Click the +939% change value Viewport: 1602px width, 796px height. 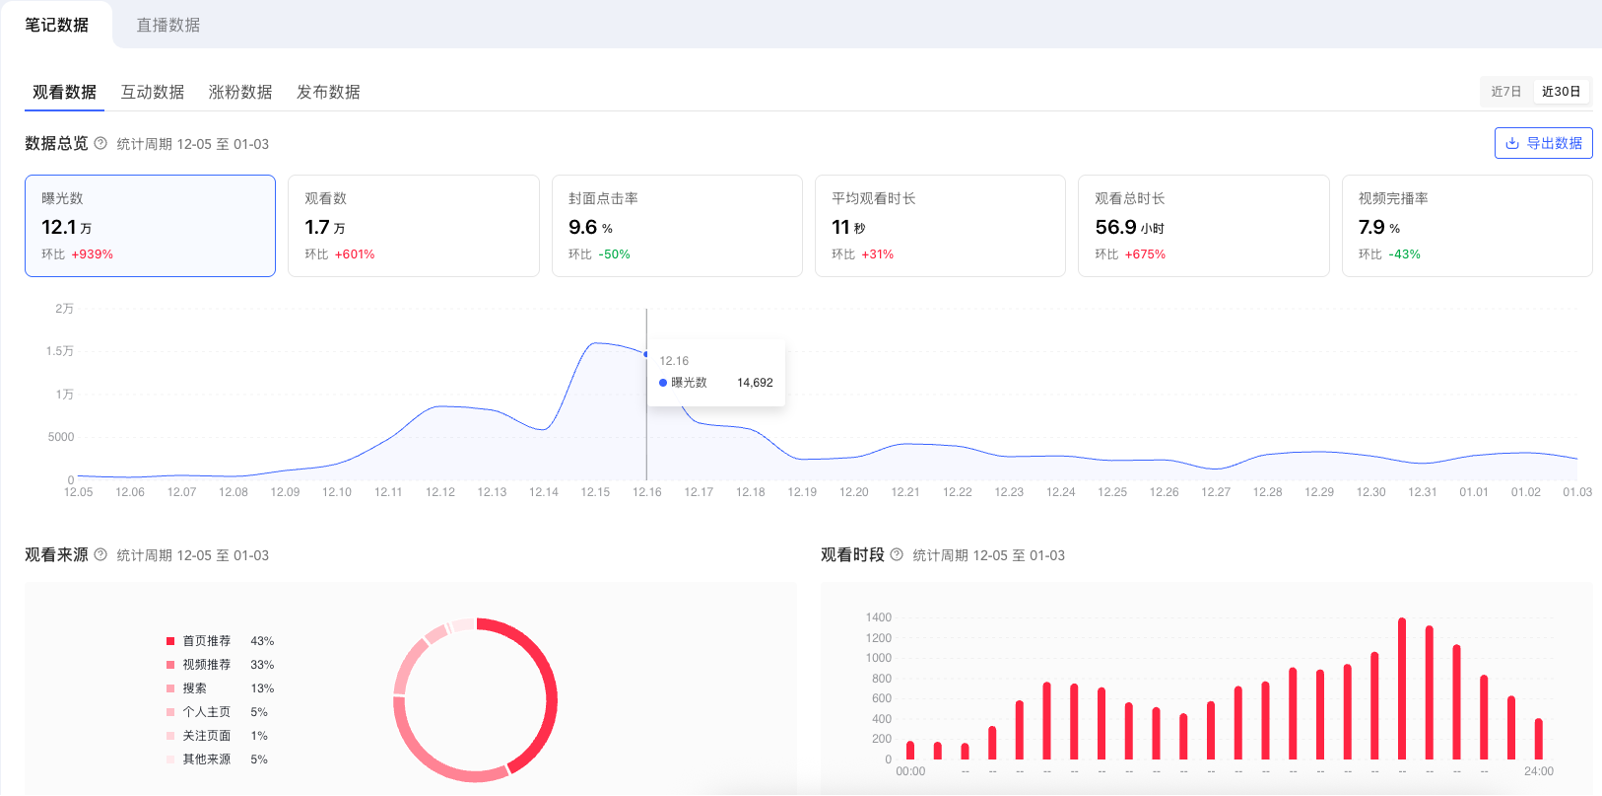click(92, 255)
